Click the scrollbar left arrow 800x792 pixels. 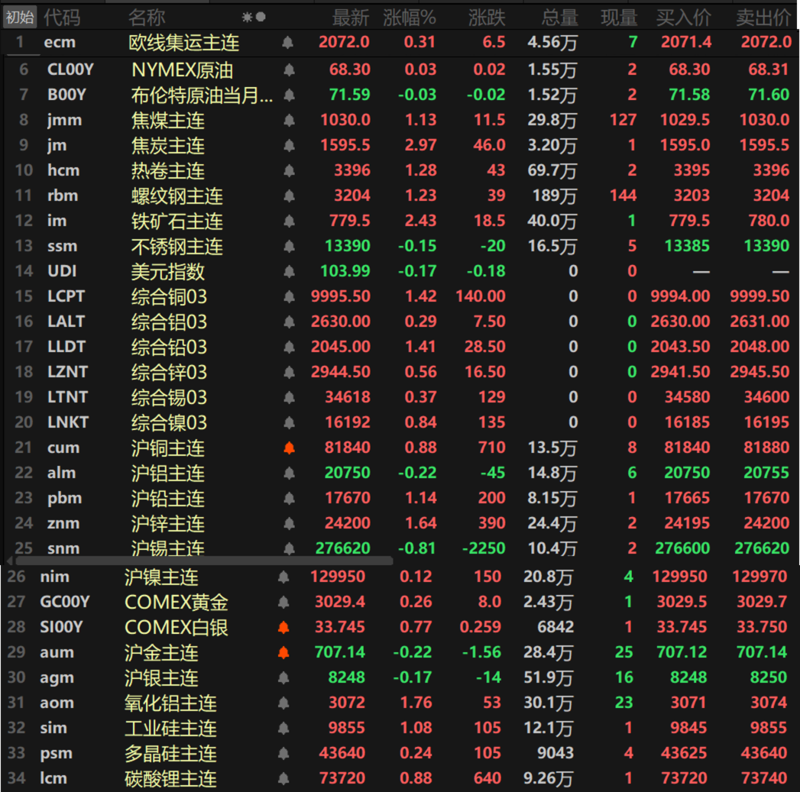[x=9, y=561]
